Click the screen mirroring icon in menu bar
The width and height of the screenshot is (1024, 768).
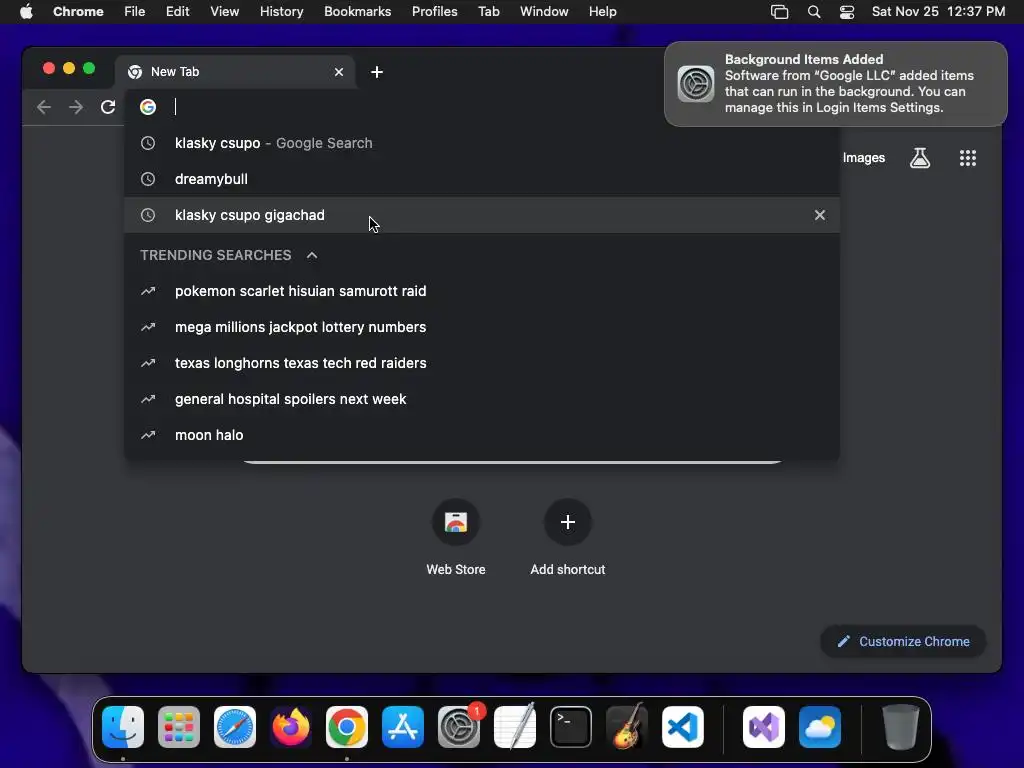(x=780, y=12)
